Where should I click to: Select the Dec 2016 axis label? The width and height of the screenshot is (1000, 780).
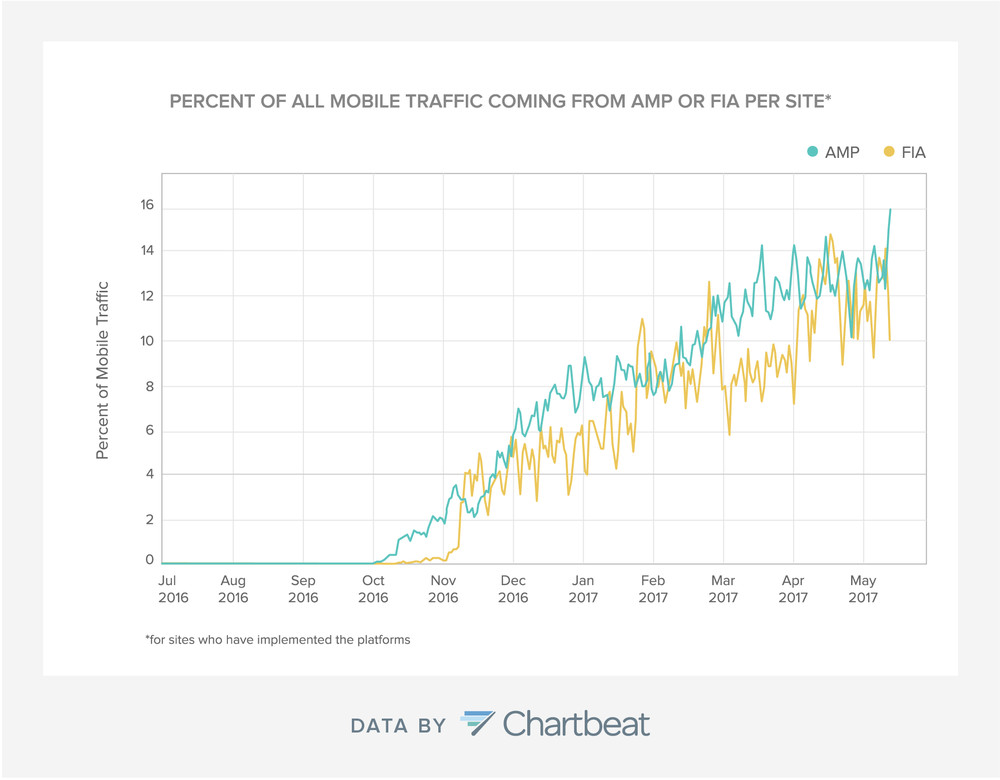pyautogui.click(x=513, y=589)
